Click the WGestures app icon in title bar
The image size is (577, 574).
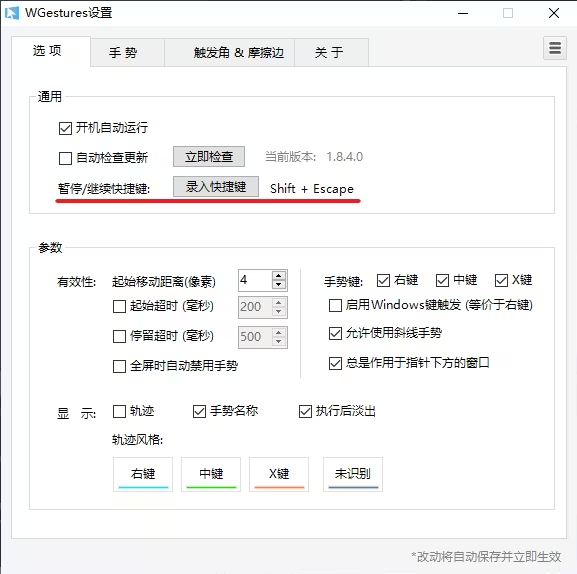point(12,13)
